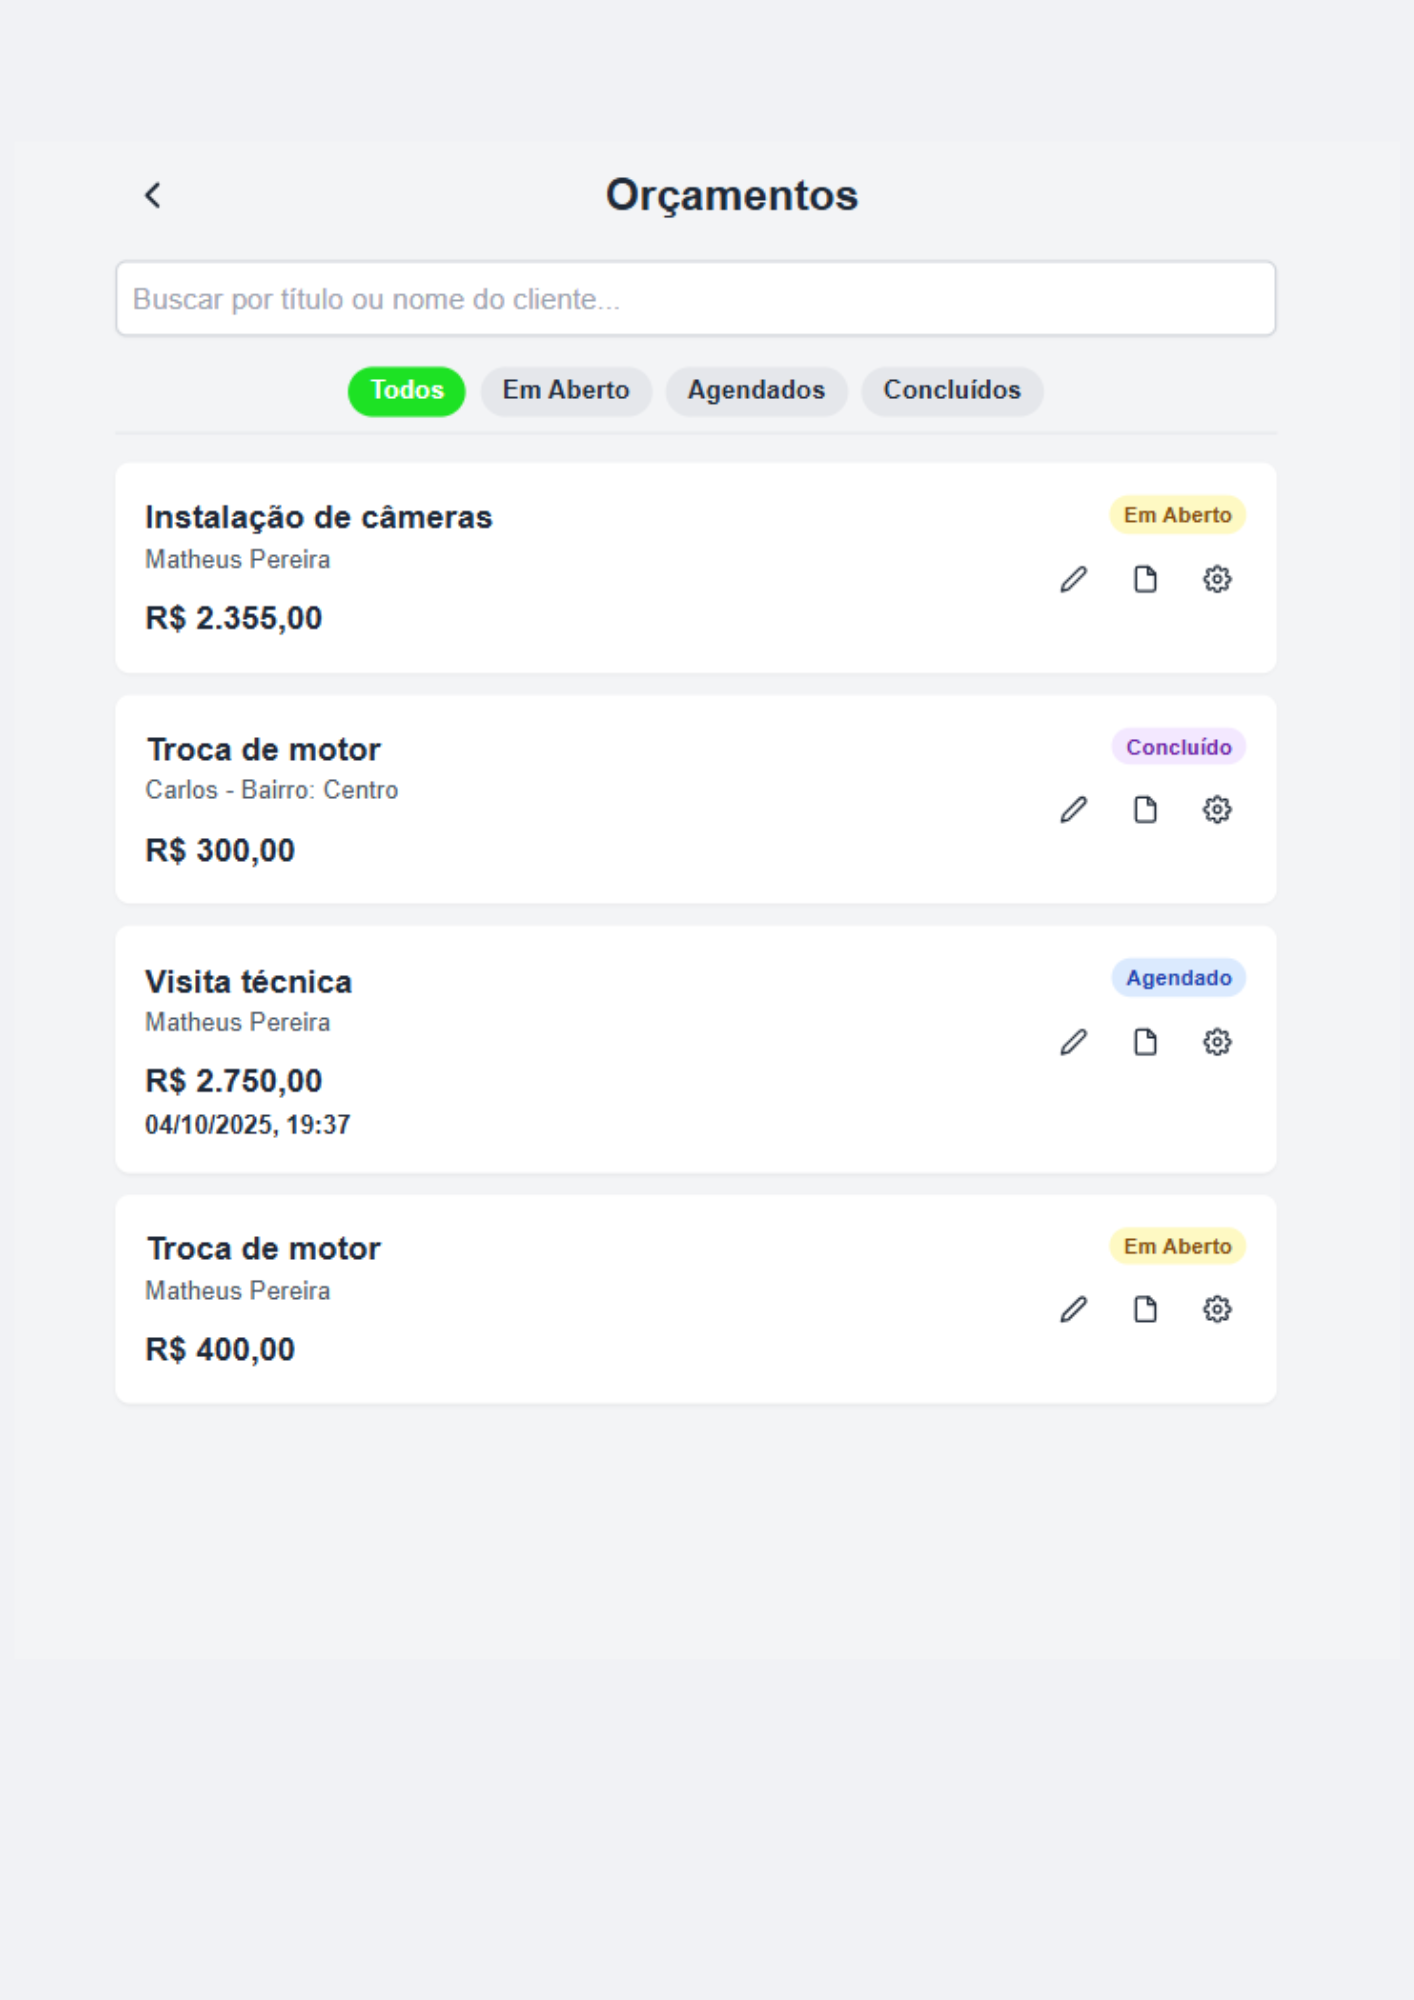The height and width of the screenshot is (2000, 1414).
Task: Click the Agendado badge on Visita técnica
Action: (1178, 978)
